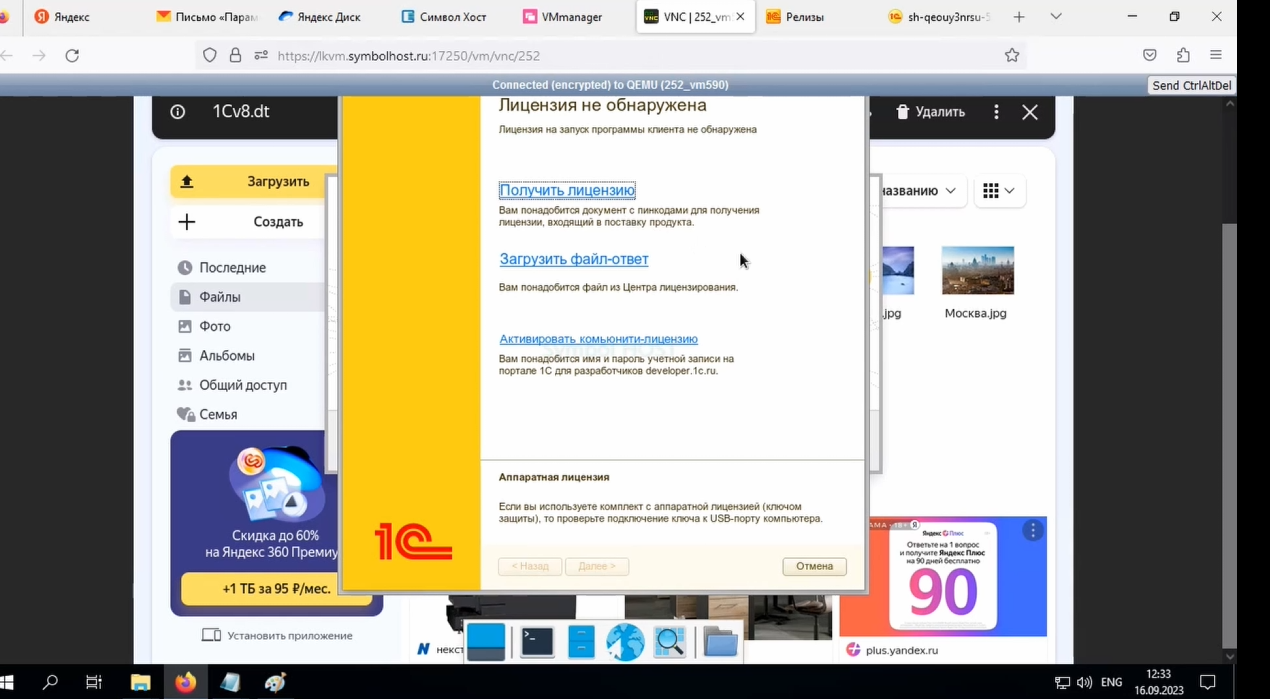Expand the sort by названию dropdown

pyautogui.click(x=918, y=190)
